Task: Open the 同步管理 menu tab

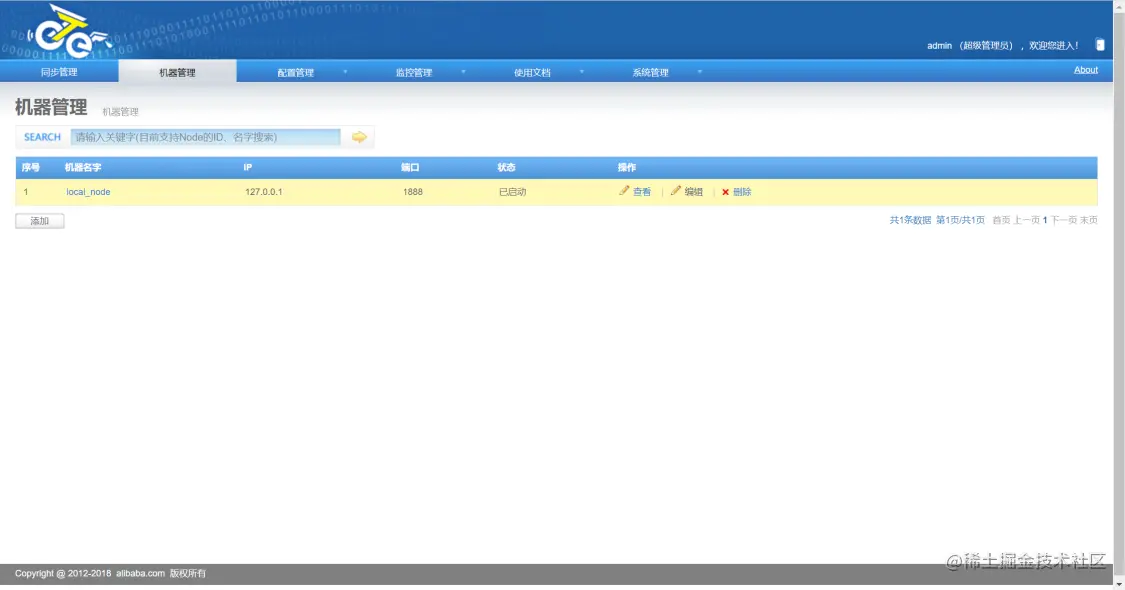Action: click(59, 72)
